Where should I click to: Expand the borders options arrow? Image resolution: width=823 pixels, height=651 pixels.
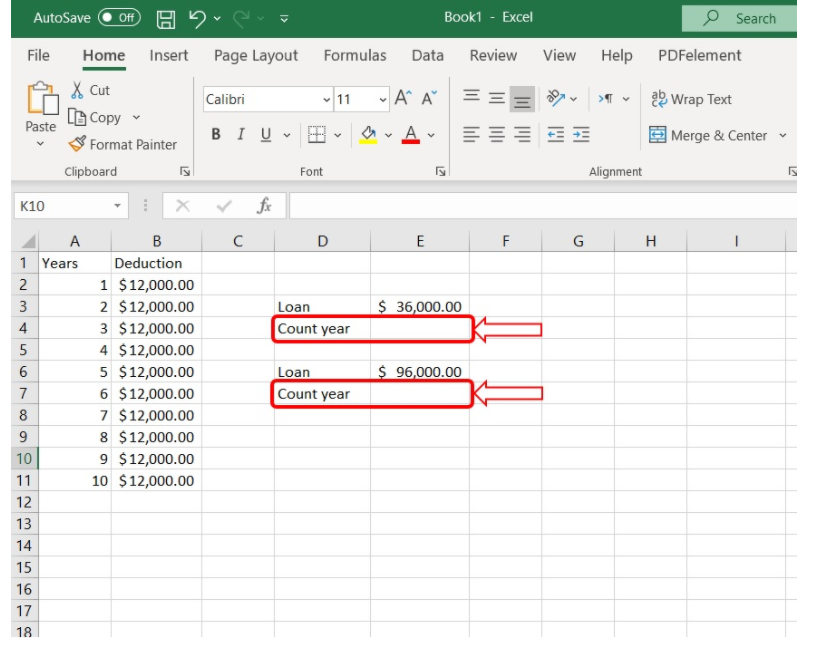point(337,135)
